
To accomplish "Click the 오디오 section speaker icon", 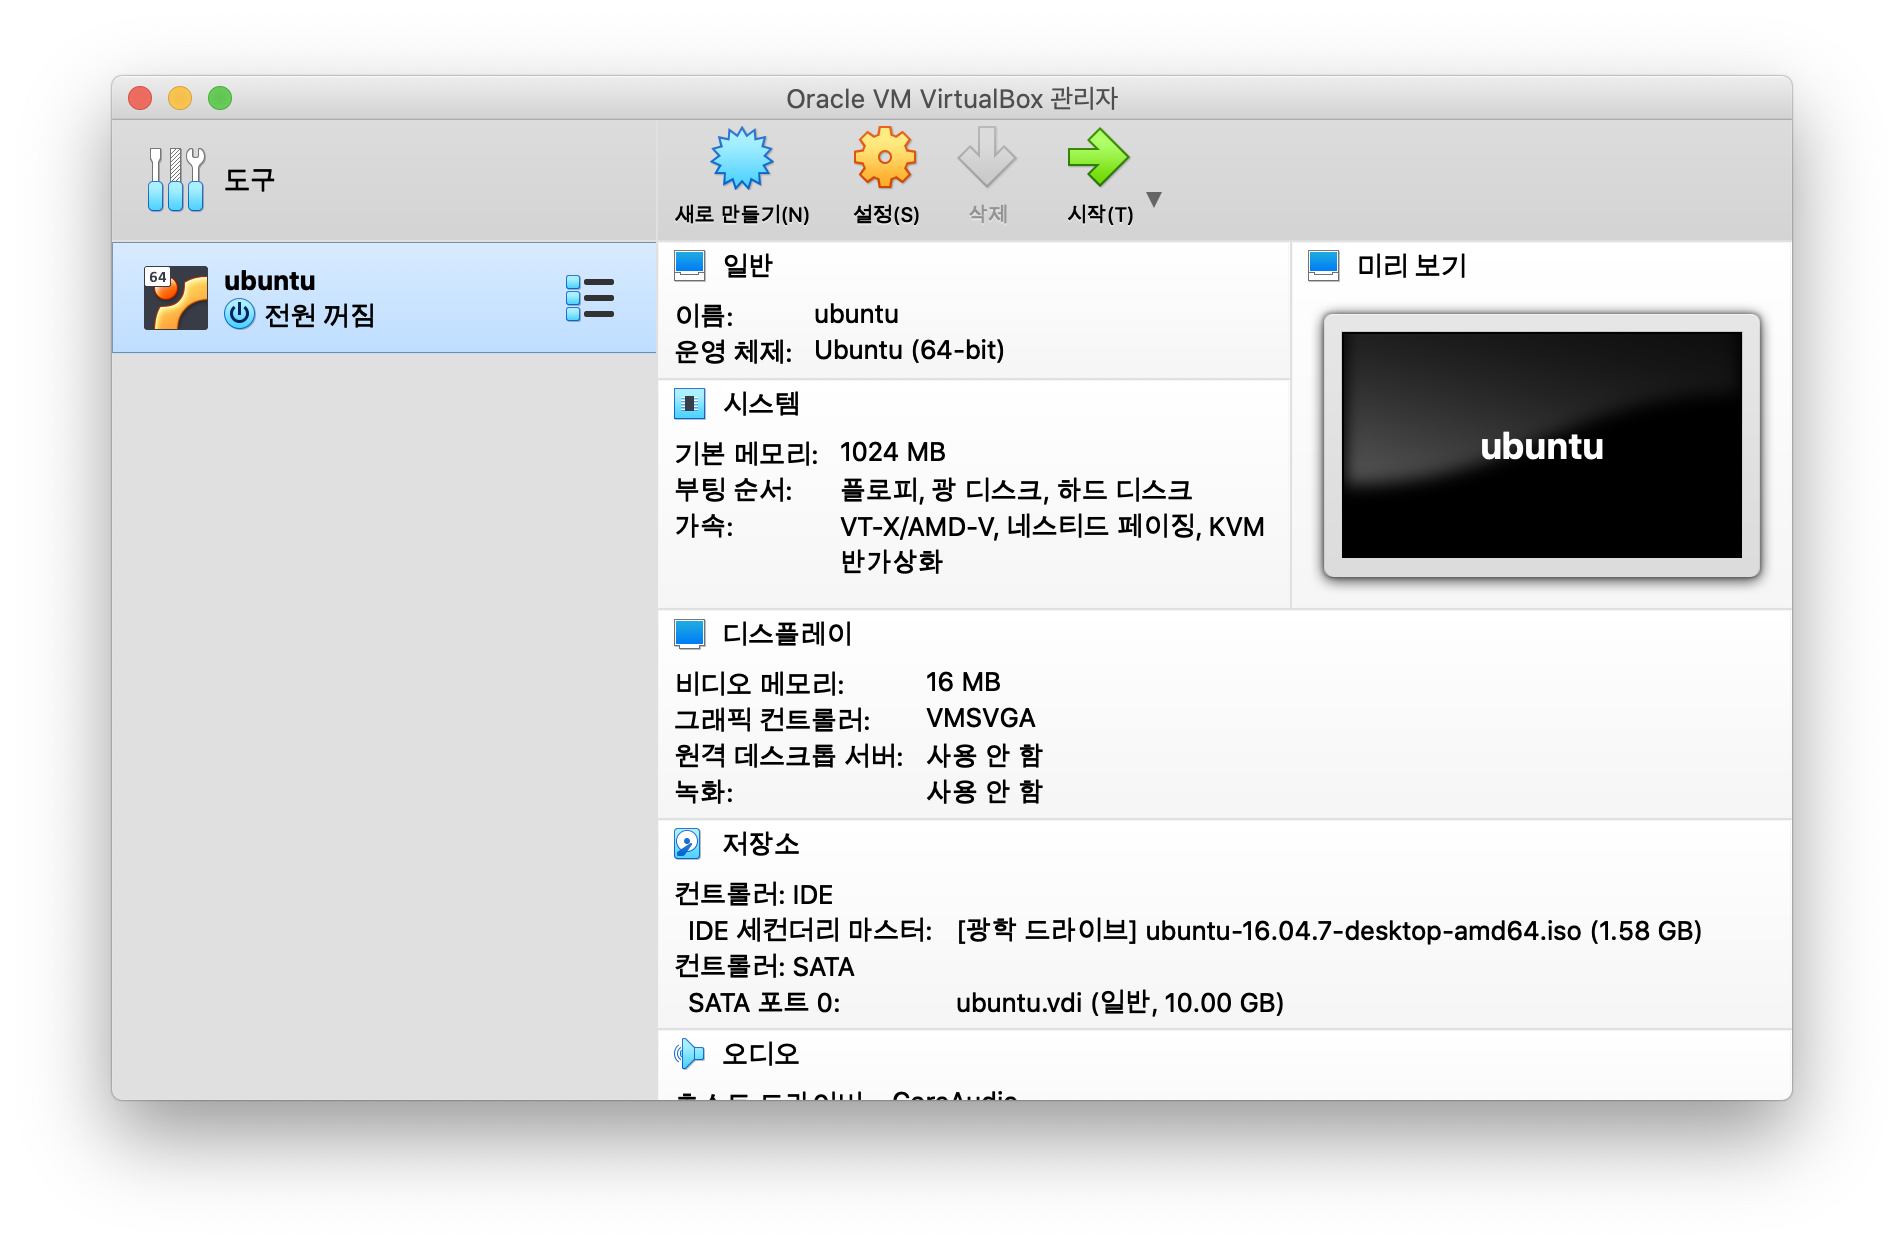I will click(689, 1053).
